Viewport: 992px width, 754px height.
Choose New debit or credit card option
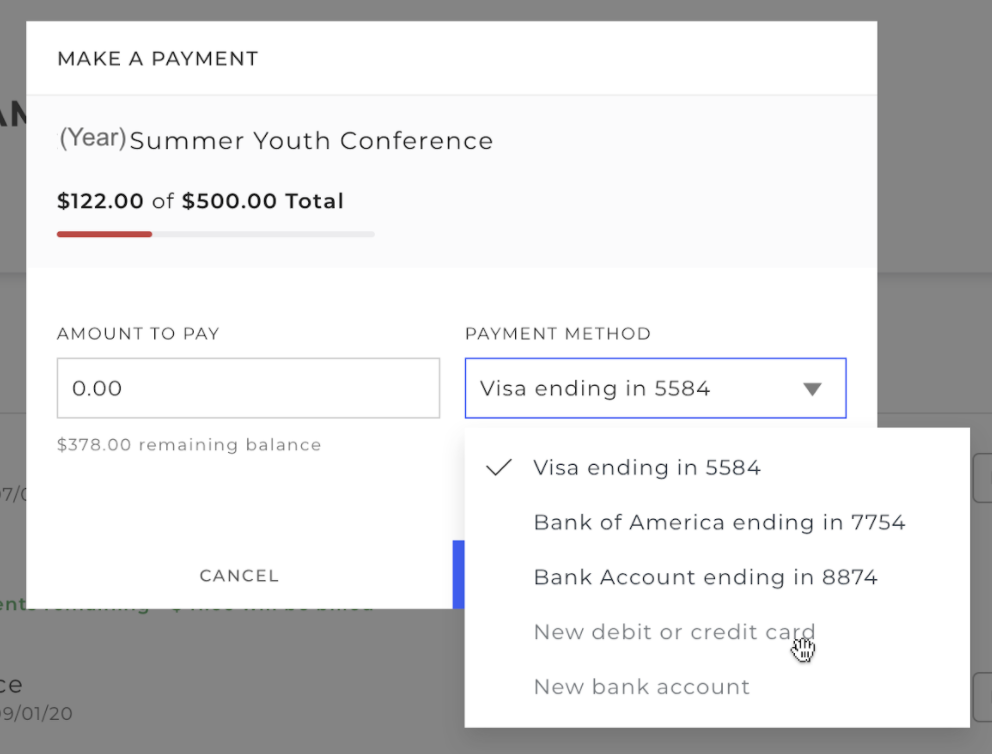click(674, 632)
